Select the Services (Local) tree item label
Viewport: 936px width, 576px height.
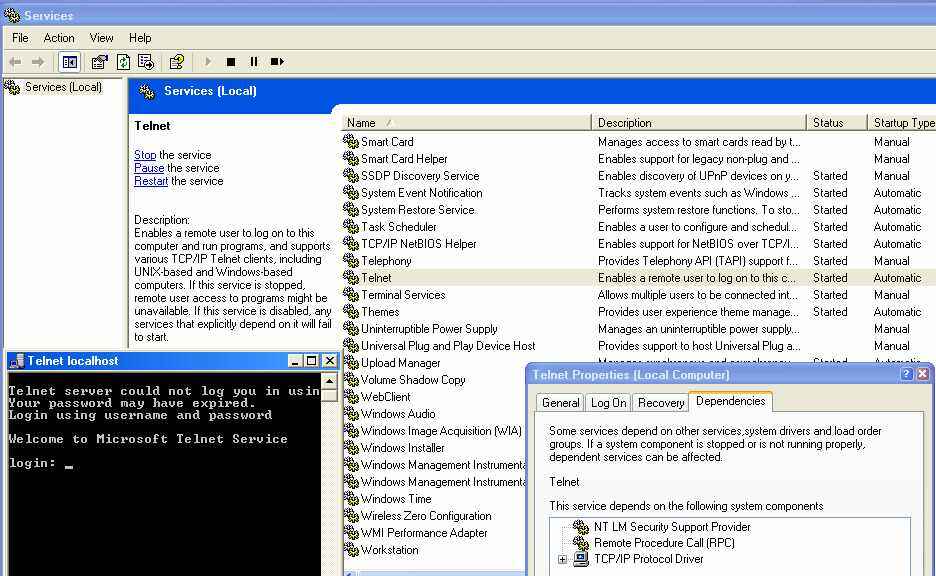pos(63,87)
